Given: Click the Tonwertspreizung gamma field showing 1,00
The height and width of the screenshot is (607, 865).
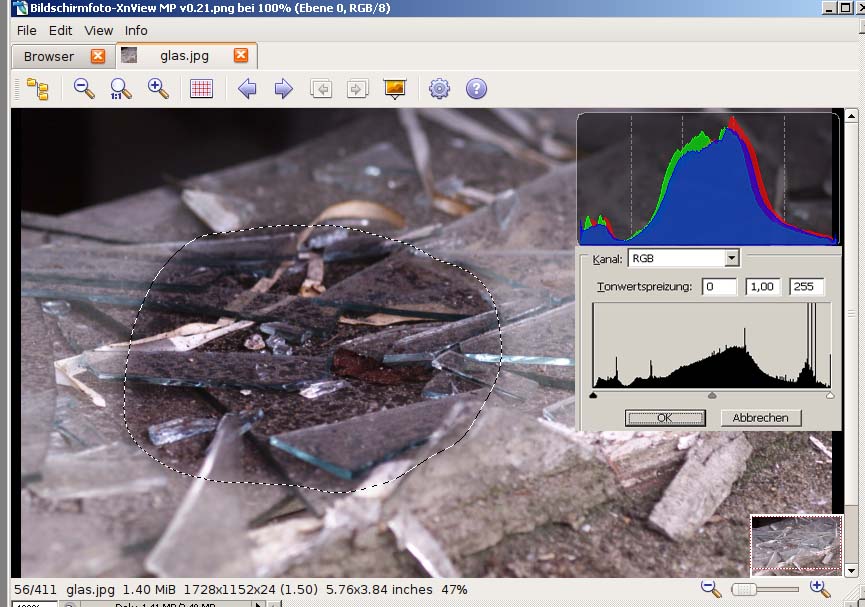Looking at the screenshot, I should (763, 286).
